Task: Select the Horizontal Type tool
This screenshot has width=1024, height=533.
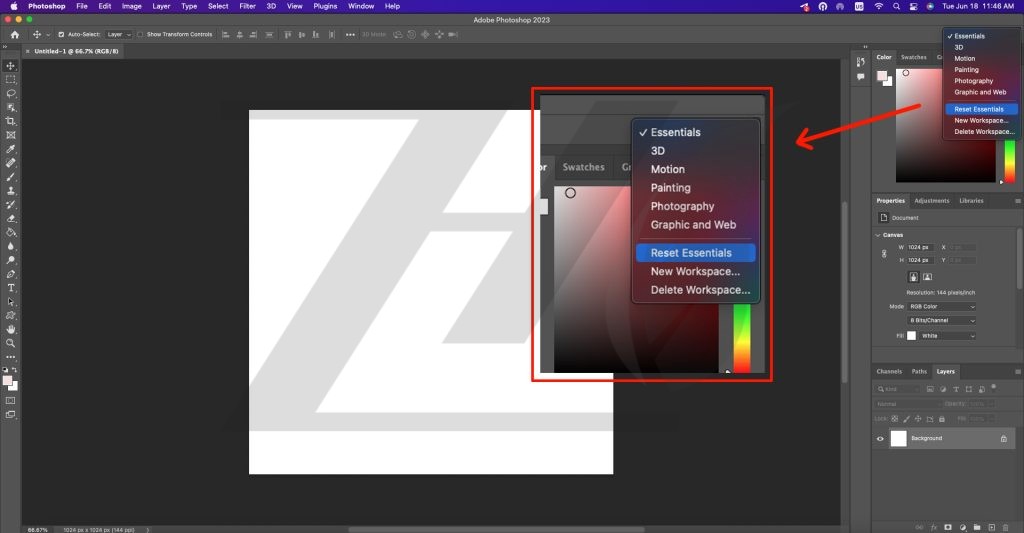Action: [11, 288]
